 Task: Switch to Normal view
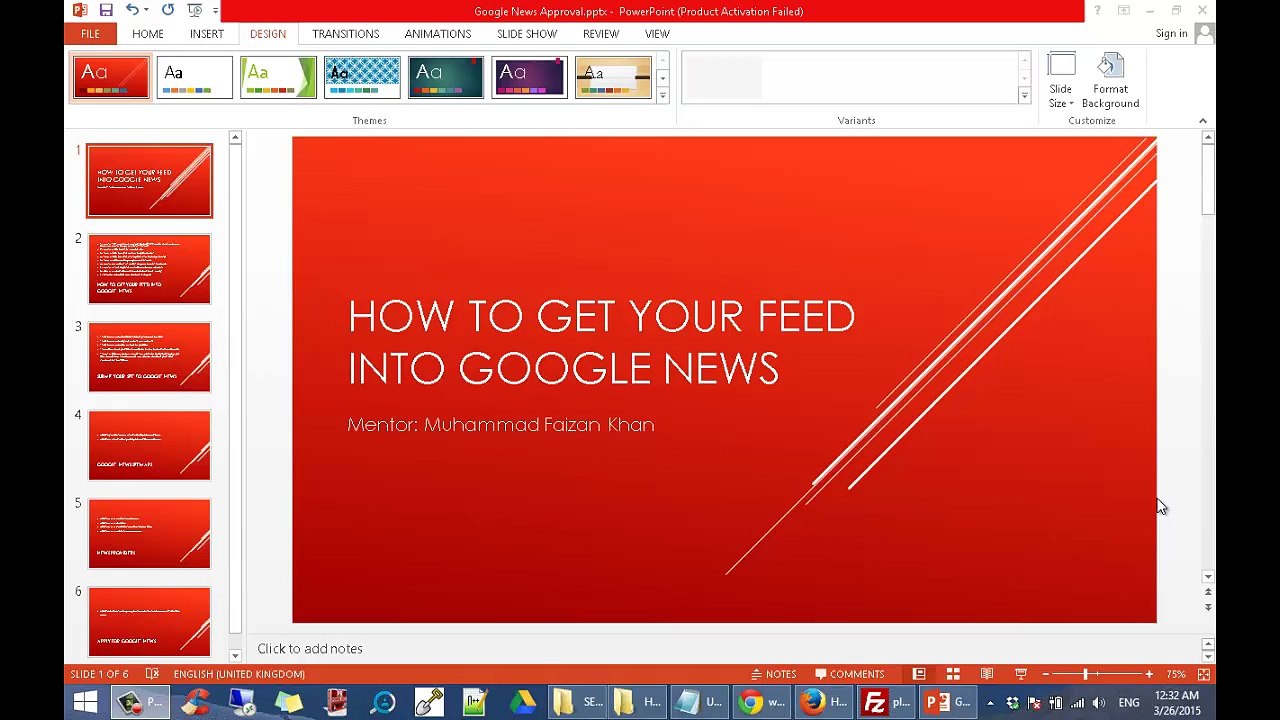[x=919, y=674]
